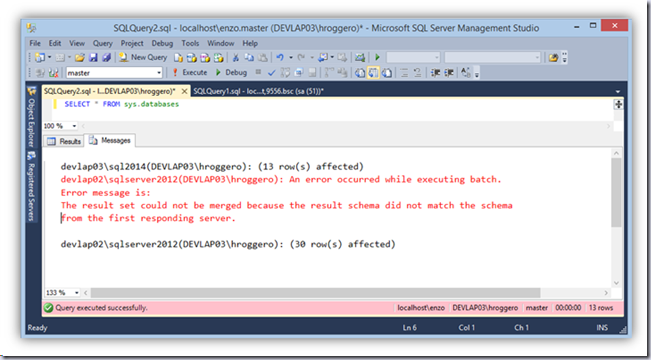This screenshot has width=651, height=360.
Task: Cut selection with the scissors icon
Action: (x=236, y=58)
